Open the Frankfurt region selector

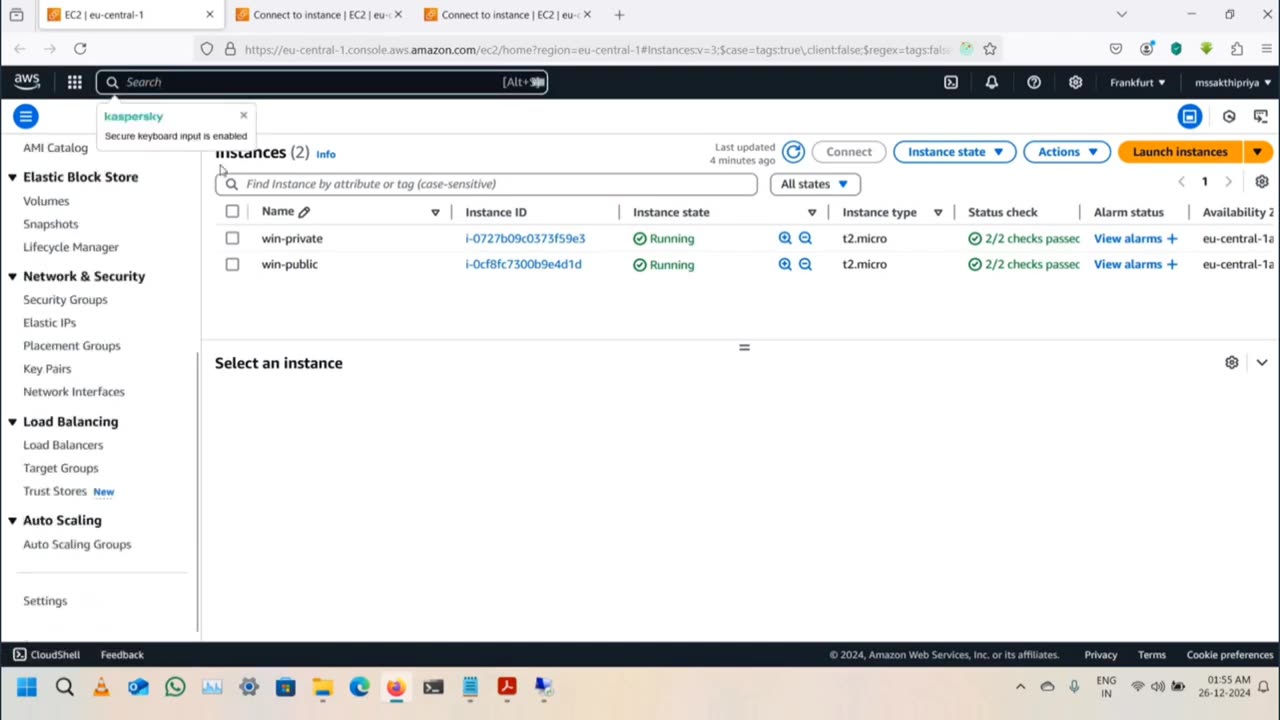point(1138,82)
